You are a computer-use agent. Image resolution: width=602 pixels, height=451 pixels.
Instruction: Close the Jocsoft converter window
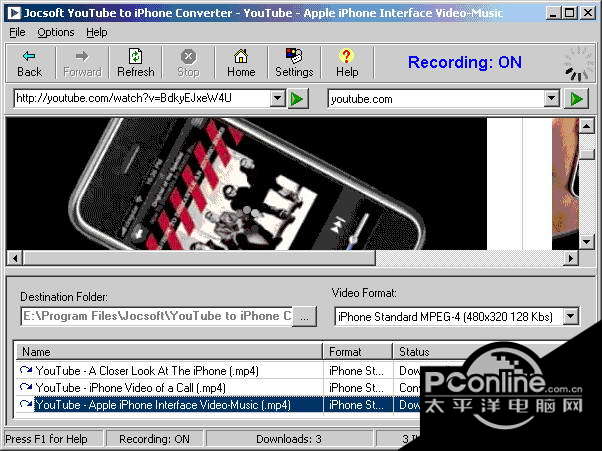coord(587,13)
